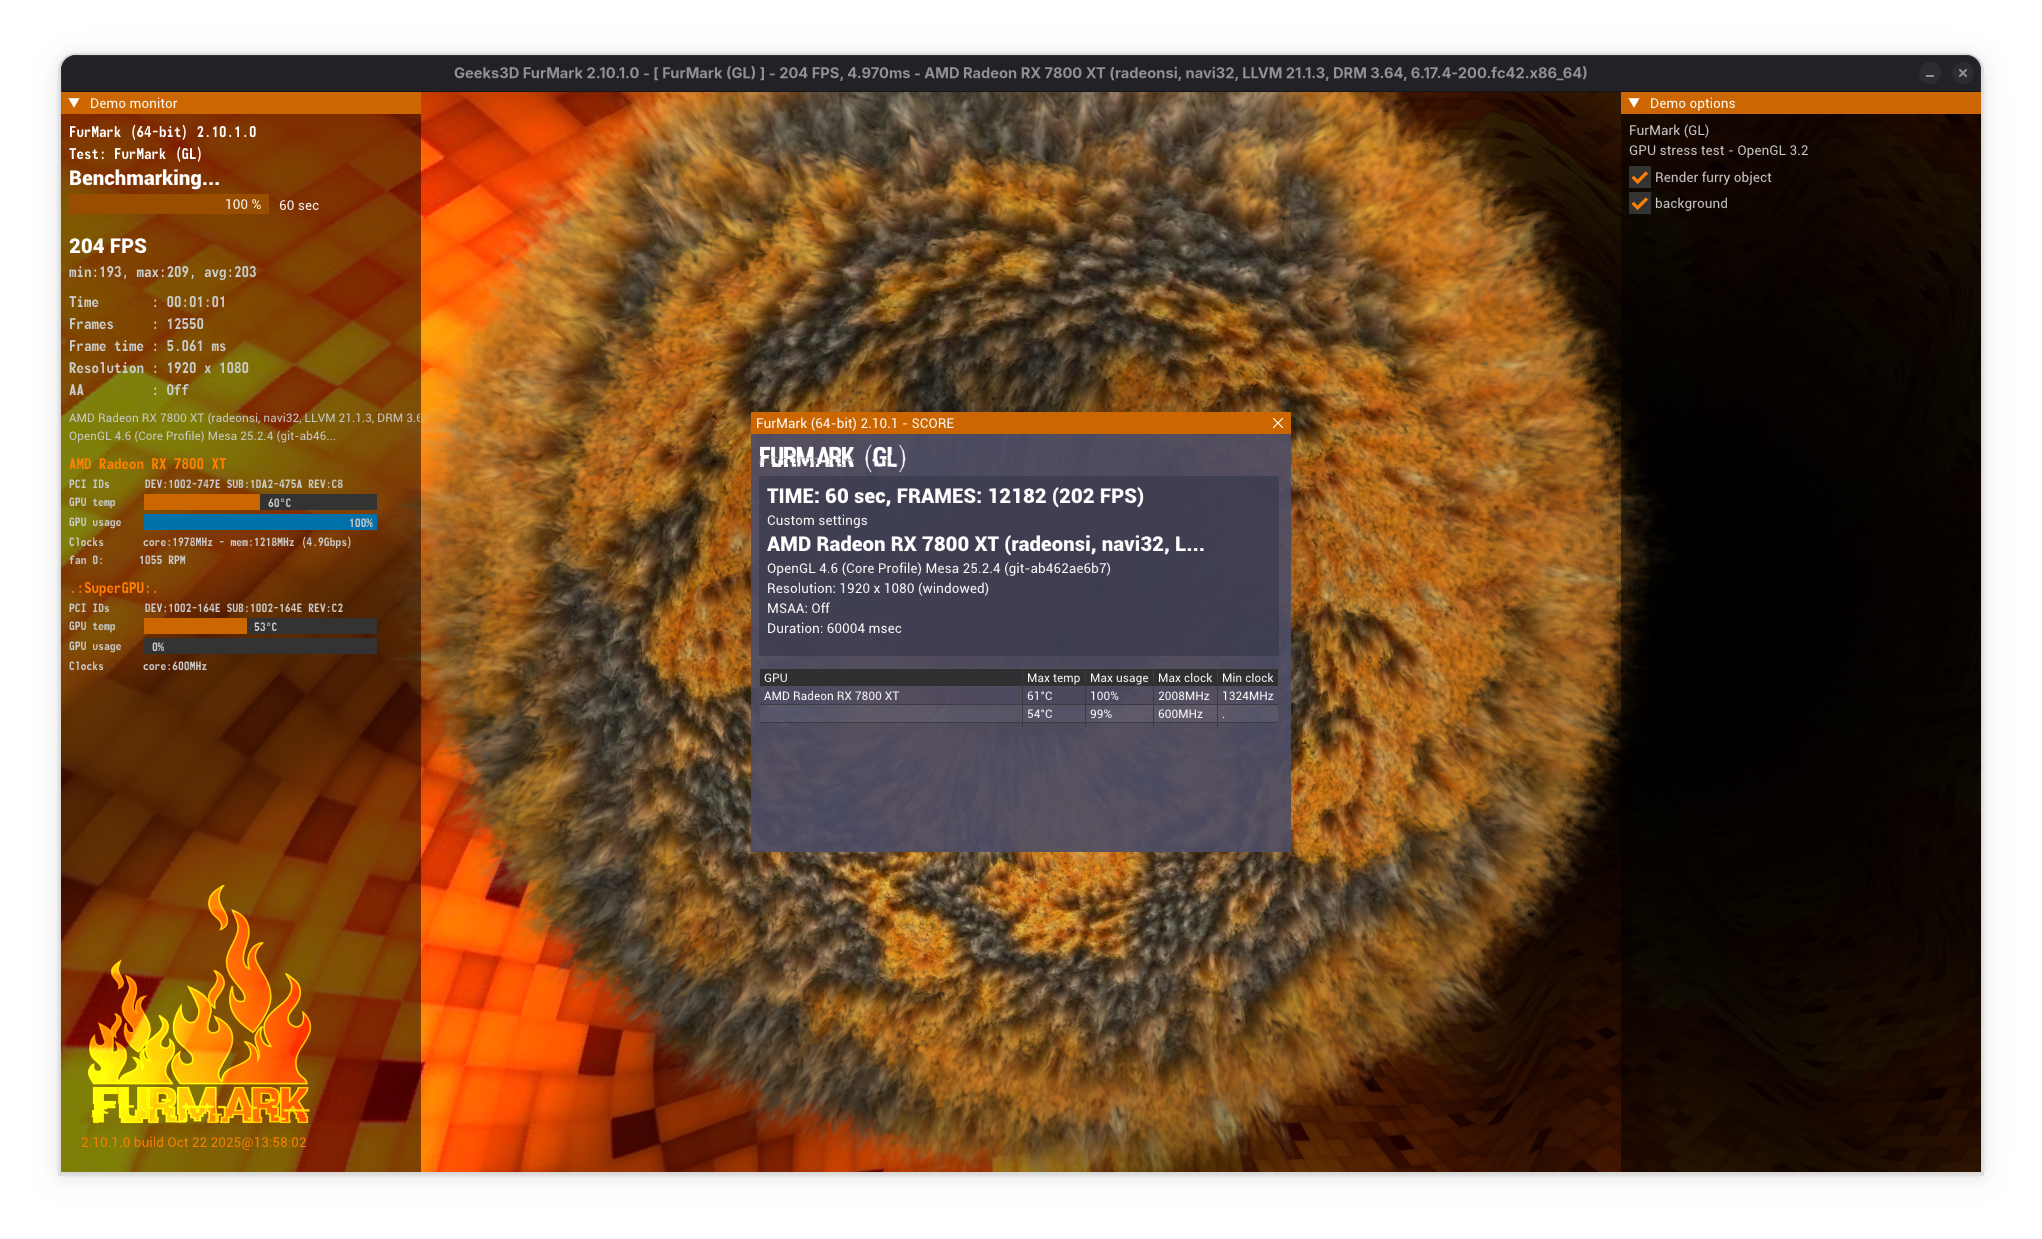Click the main window title bar text
The height and width of the screenshot is (1239, 2042).
pos(1020,73)
